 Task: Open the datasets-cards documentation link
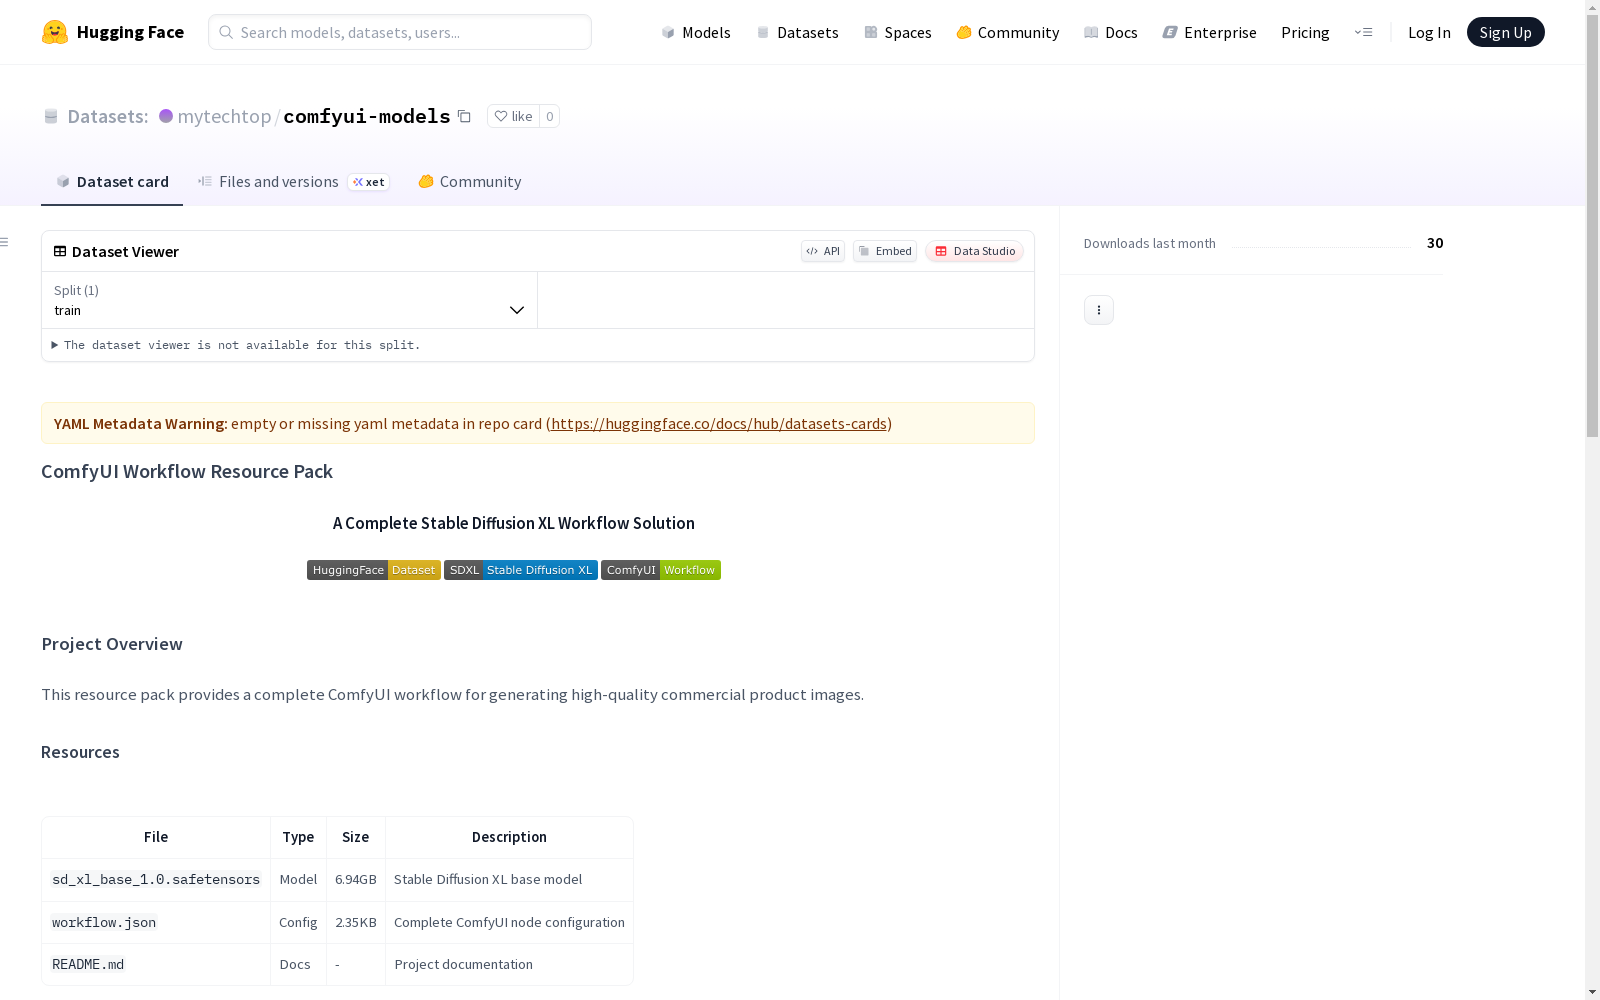pos(719,423)
